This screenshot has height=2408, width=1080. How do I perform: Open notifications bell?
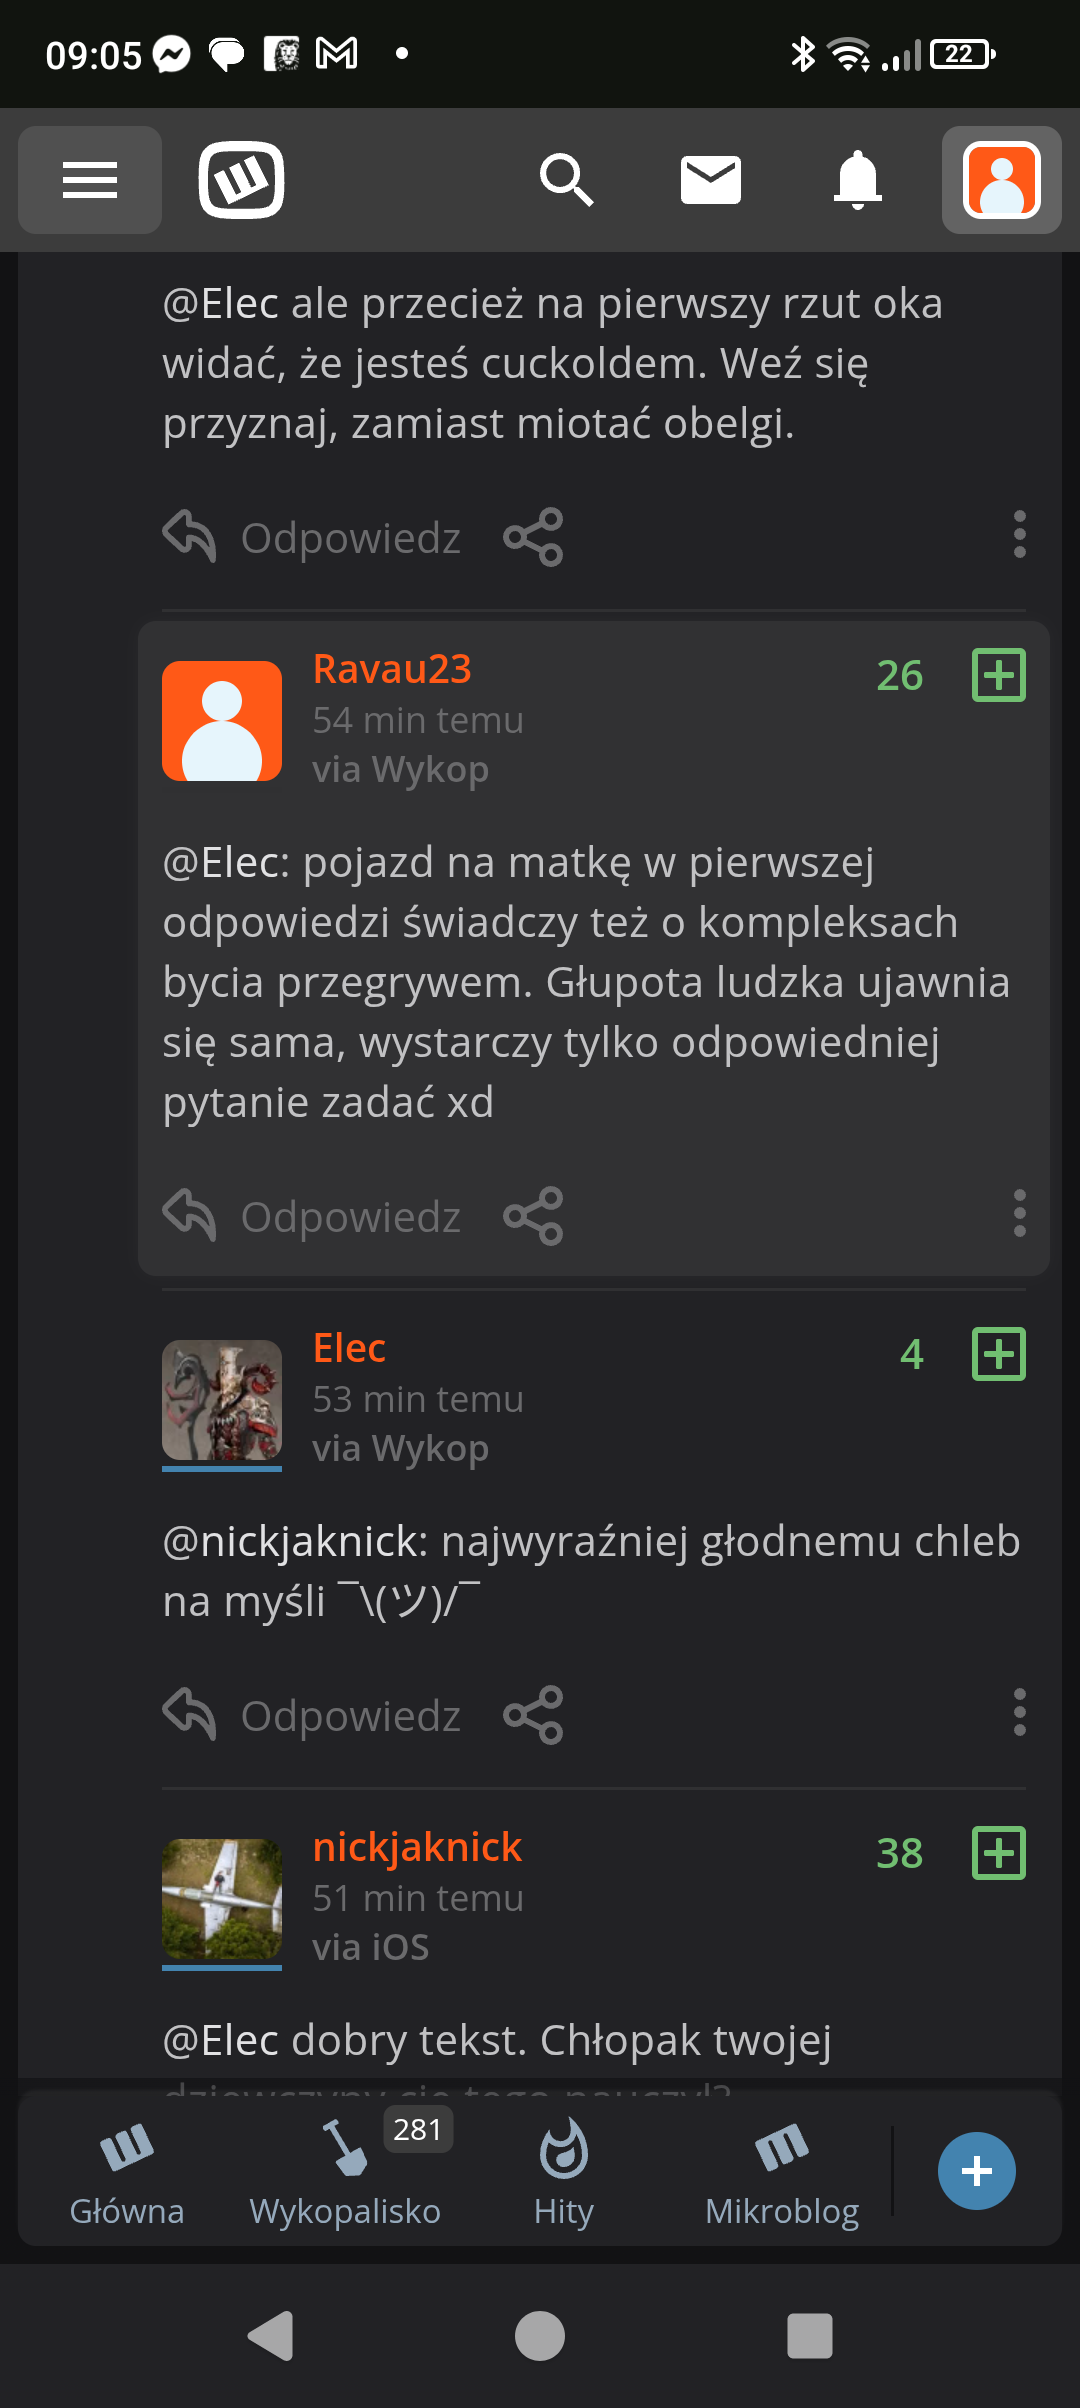[x=857, y=180]
